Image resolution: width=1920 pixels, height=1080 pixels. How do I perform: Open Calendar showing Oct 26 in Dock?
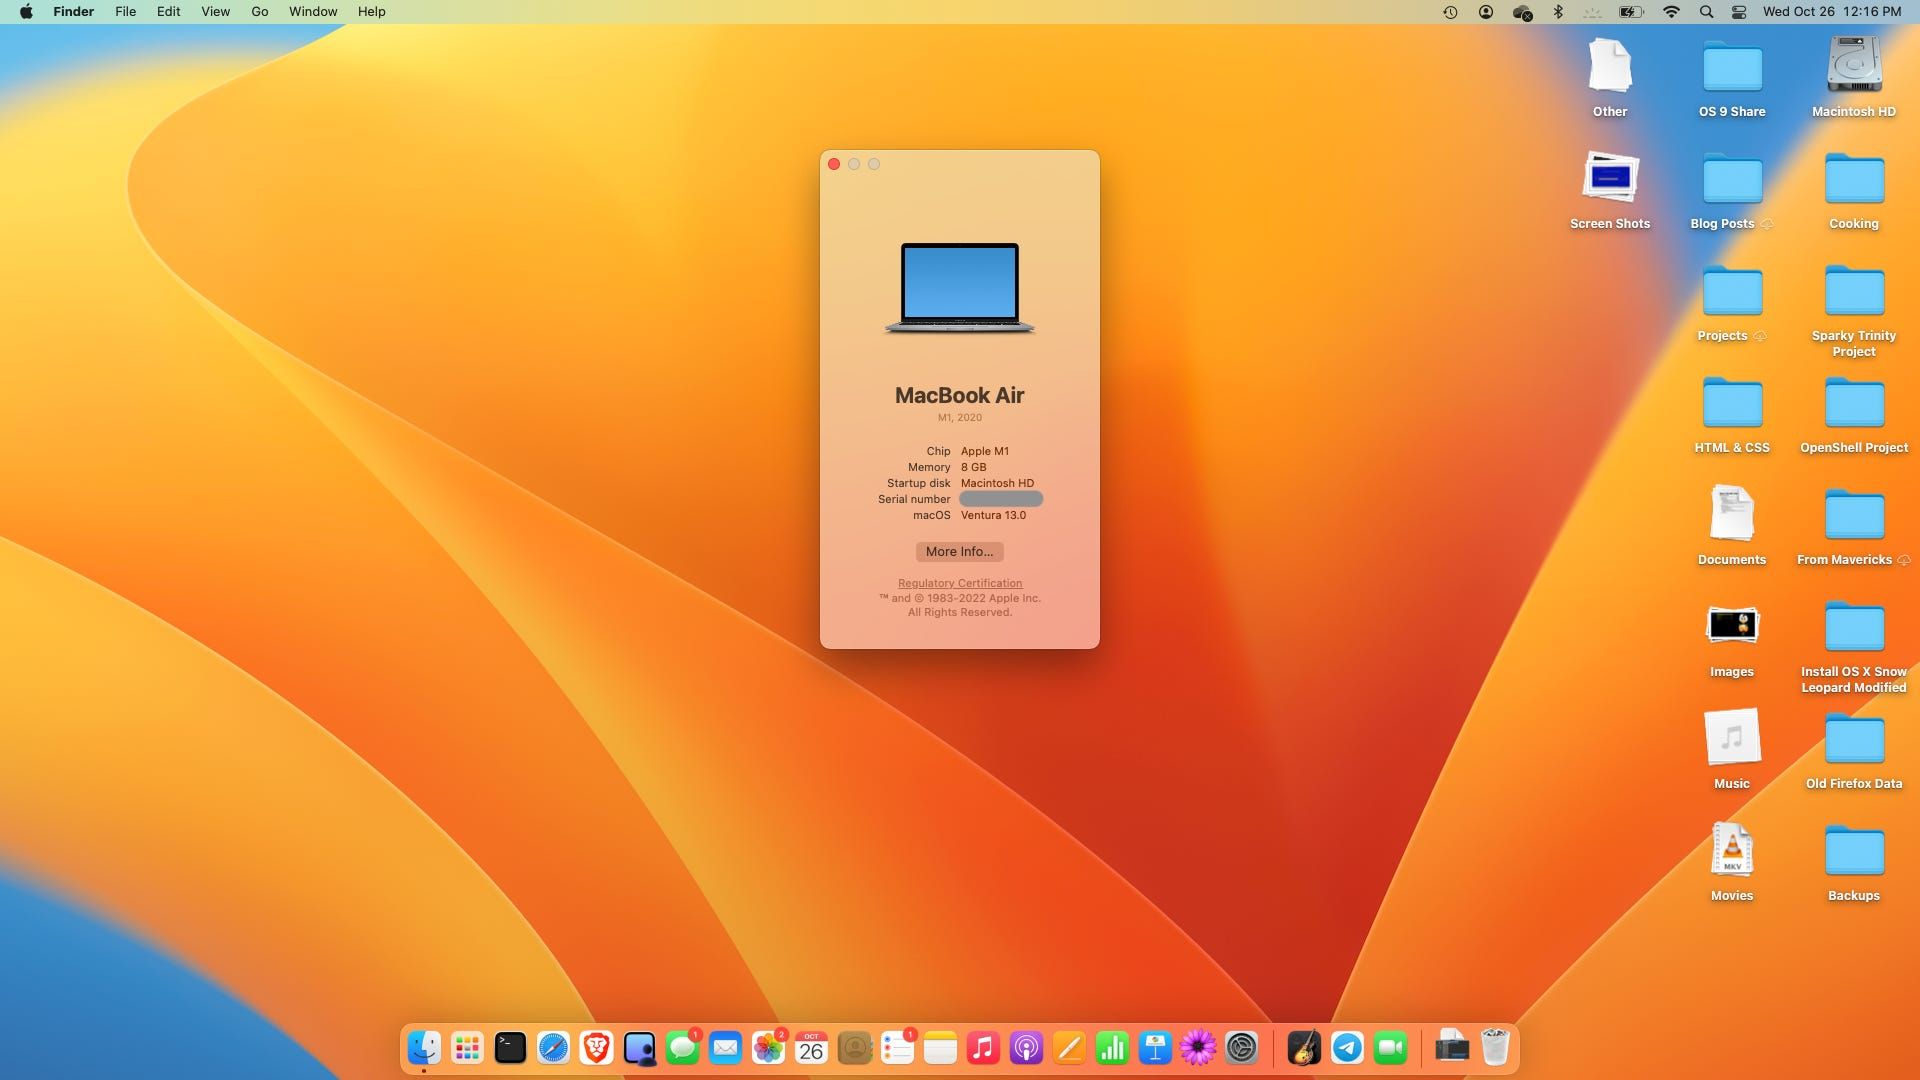(x=811, y=1048)
